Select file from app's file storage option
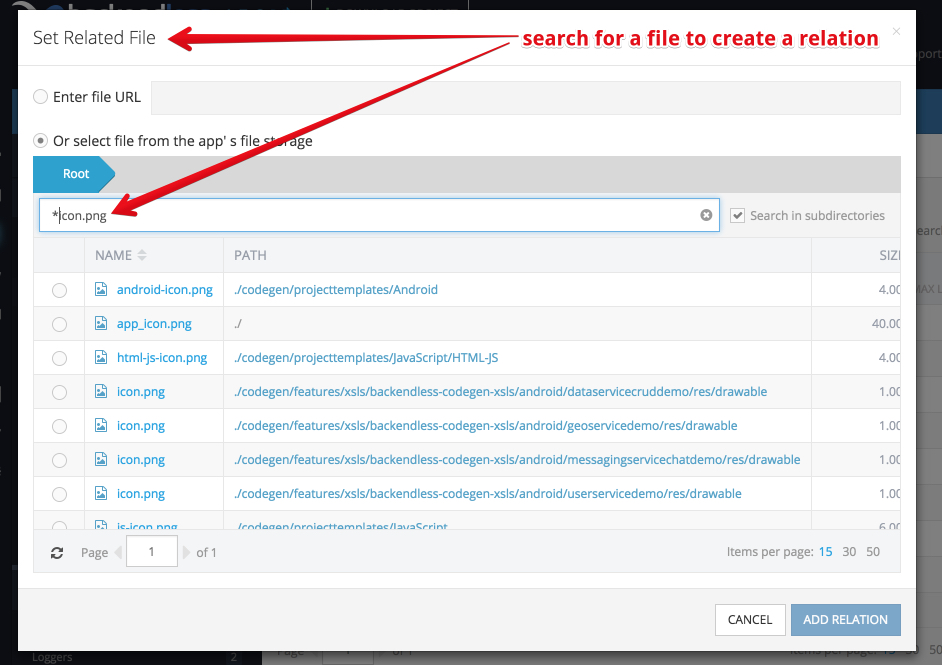Viewport: 942px width, 665px height. click(40, 141)
